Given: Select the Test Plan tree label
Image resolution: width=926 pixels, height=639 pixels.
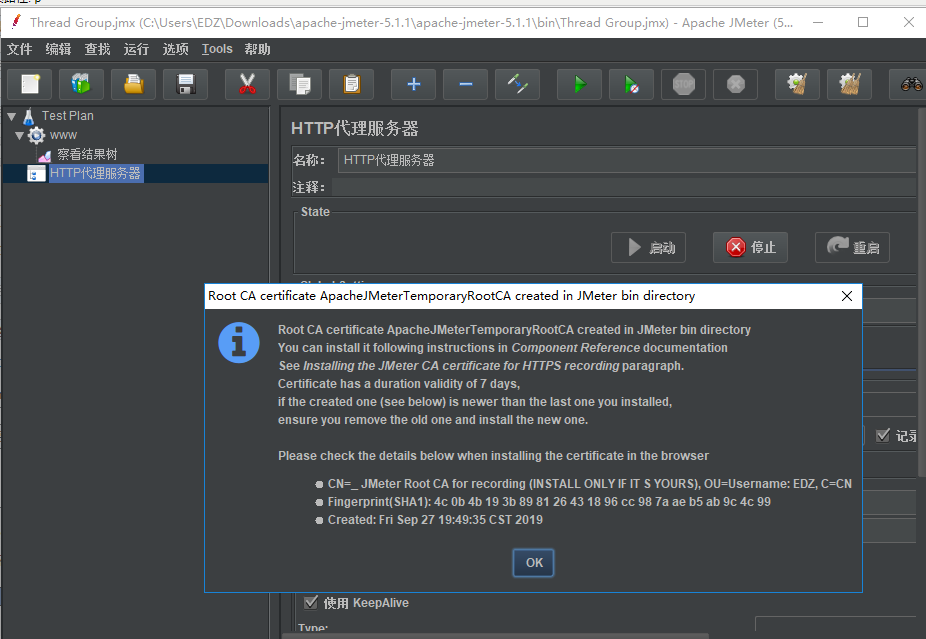Looking at the screenshot, I should pyautogui.click(x=67, y=116).
